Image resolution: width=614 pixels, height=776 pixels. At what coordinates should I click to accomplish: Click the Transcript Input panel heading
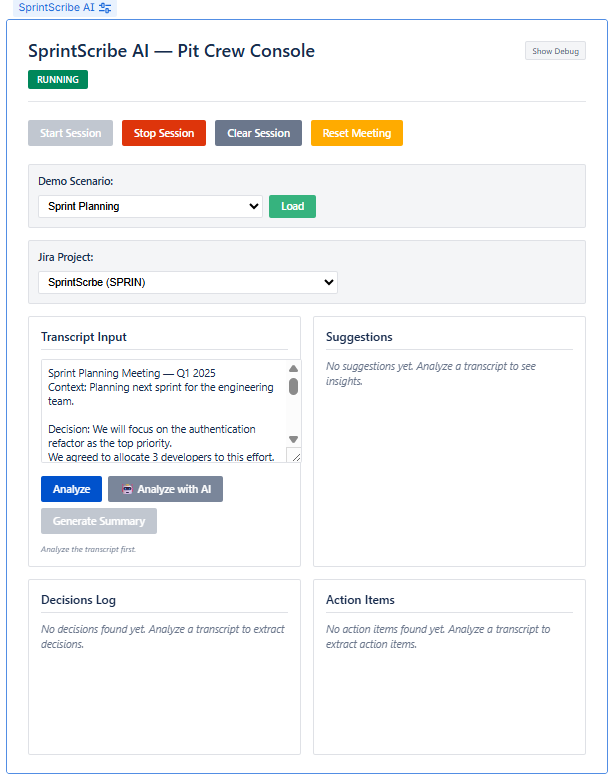pos(84,337)
